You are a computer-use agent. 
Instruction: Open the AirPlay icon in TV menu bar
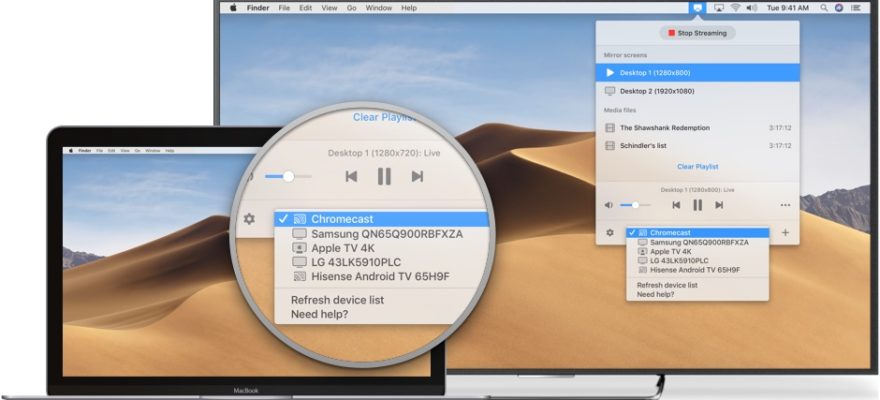[719, 8]
